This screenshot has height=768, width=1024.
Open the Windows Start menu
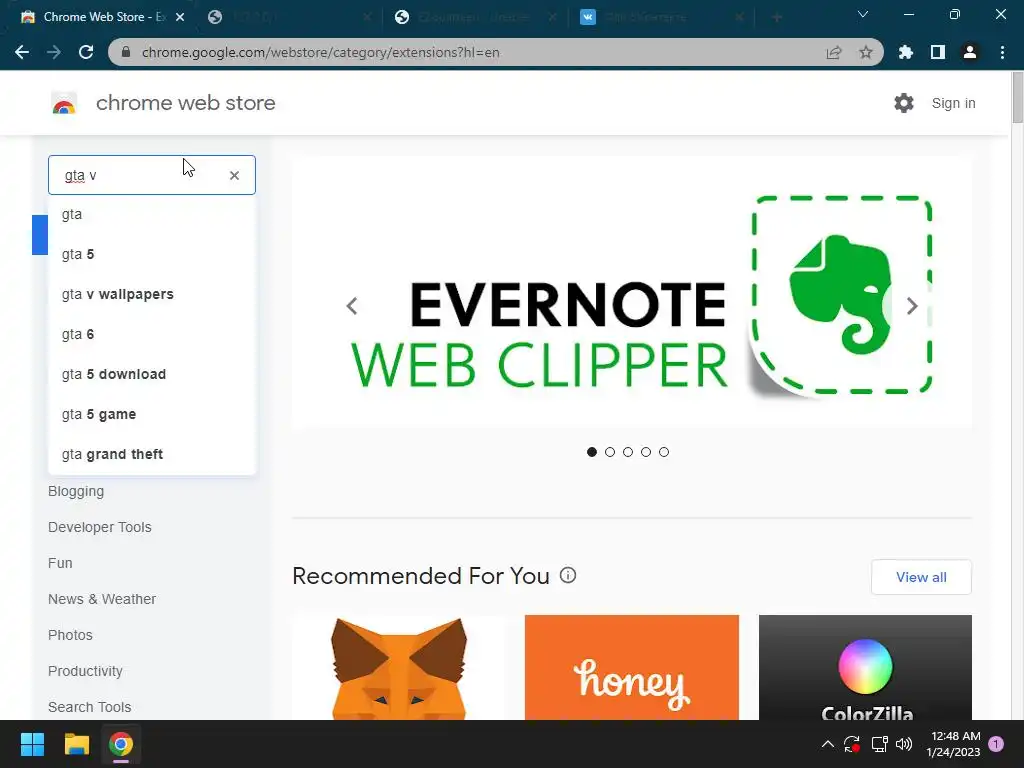pos(32,744)
